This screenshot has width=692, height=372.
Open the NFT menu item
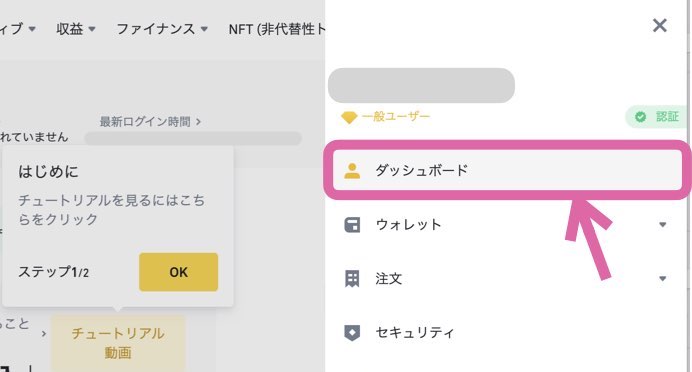[x=277, y=29]
